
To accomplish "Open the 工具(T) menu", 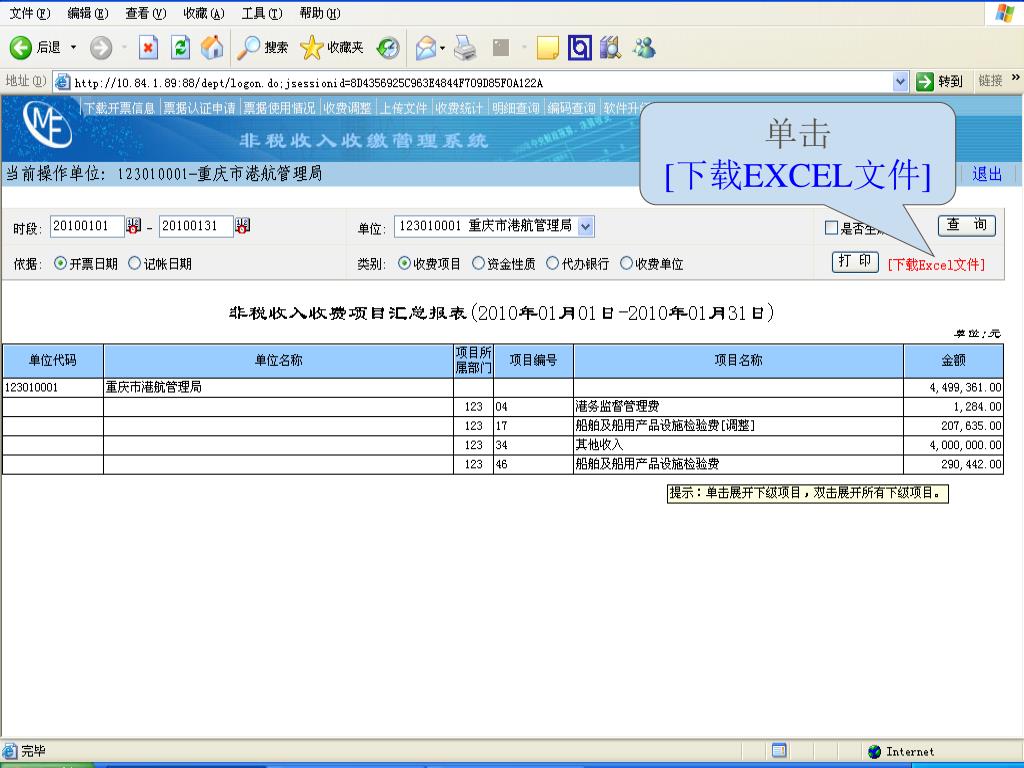I will click(x=261, y=13).
